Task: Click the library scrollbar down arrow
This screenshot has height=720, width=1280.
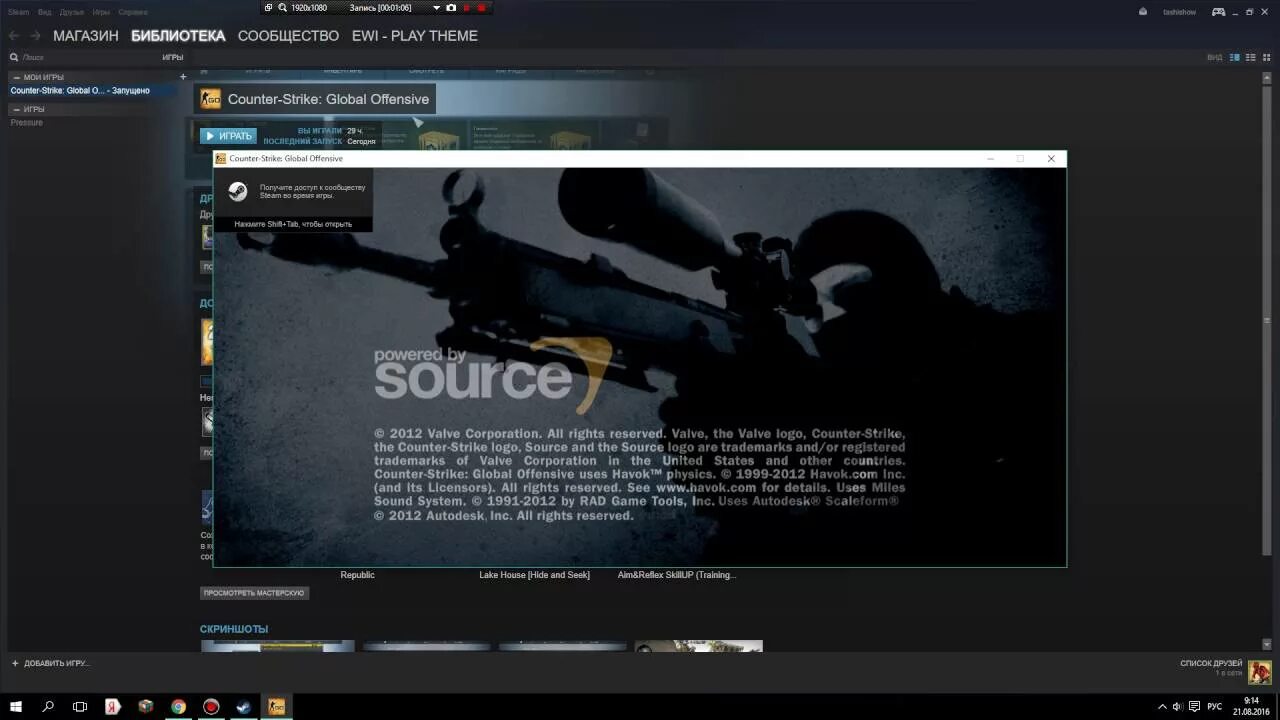Action: point(1267,645)
